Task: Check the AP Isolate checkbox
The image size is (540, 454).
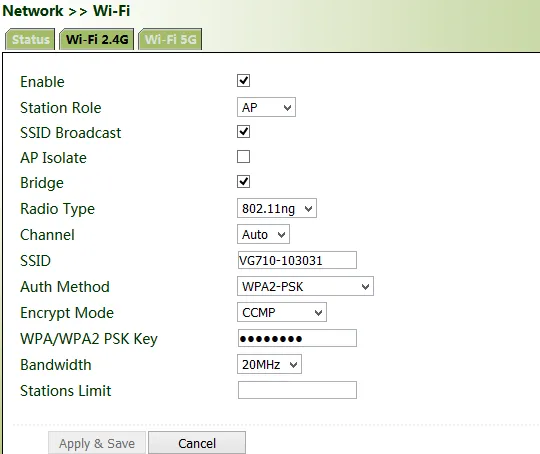Action: (x=243, y=157)
